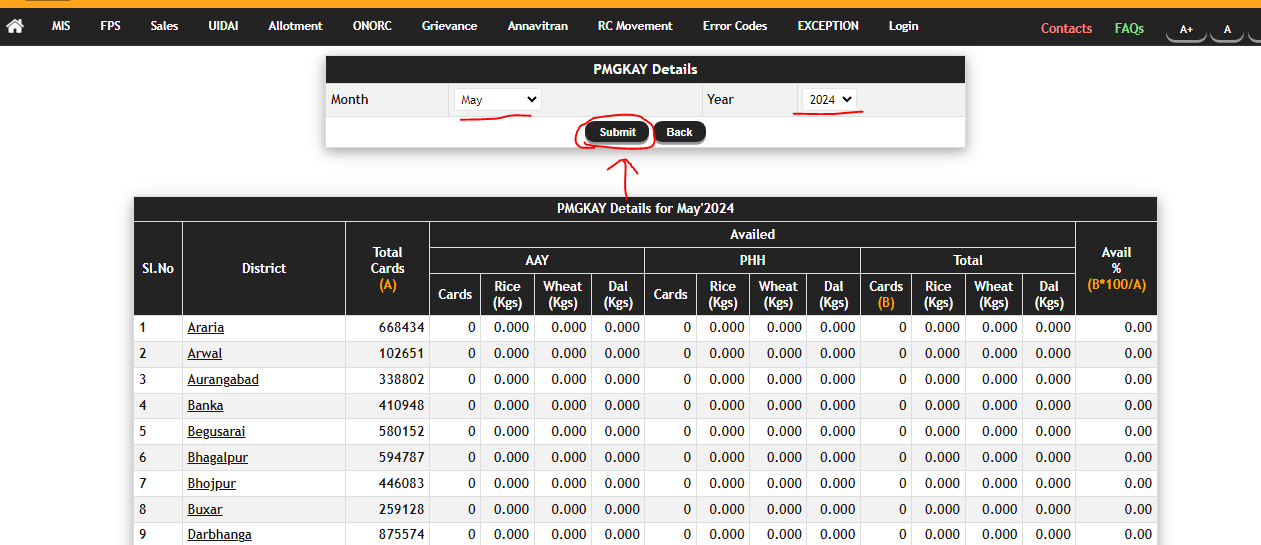Open the Month dropdown
This screenshot has width=1261, height=545.
point(497,100)
